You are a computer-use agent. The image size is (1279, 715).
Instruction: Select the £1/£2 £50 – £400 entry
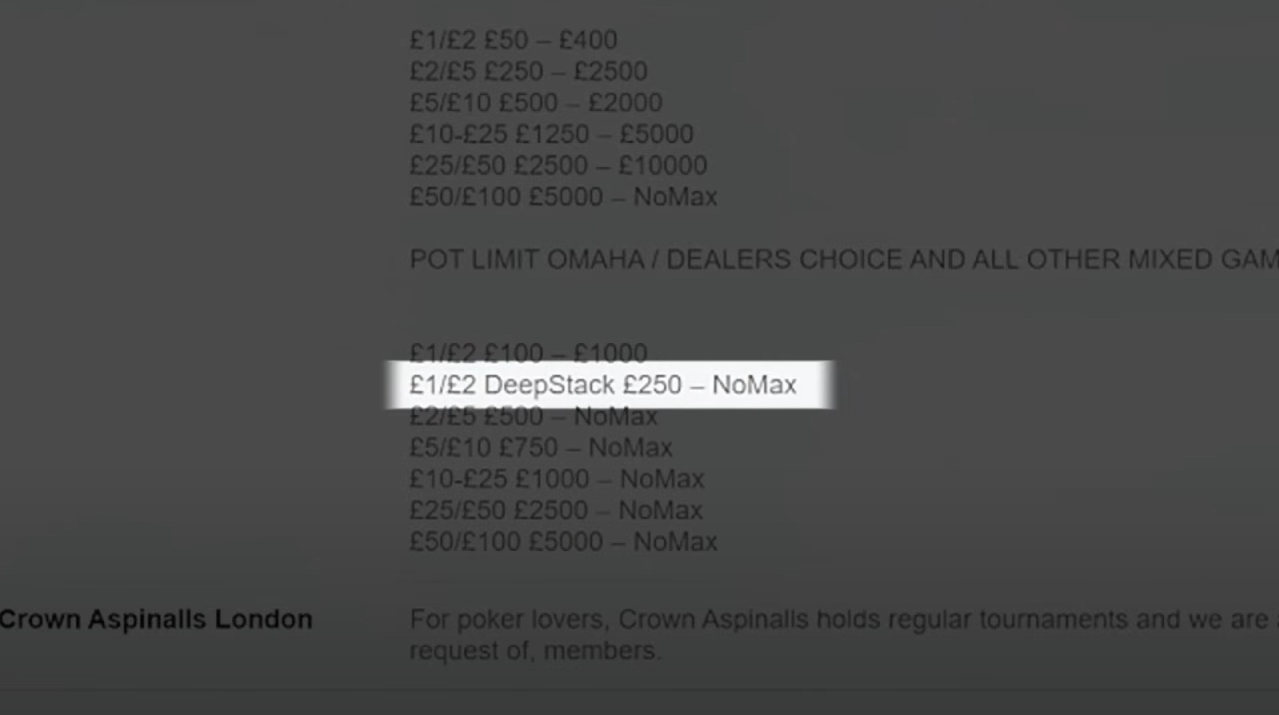coord(513,40)
